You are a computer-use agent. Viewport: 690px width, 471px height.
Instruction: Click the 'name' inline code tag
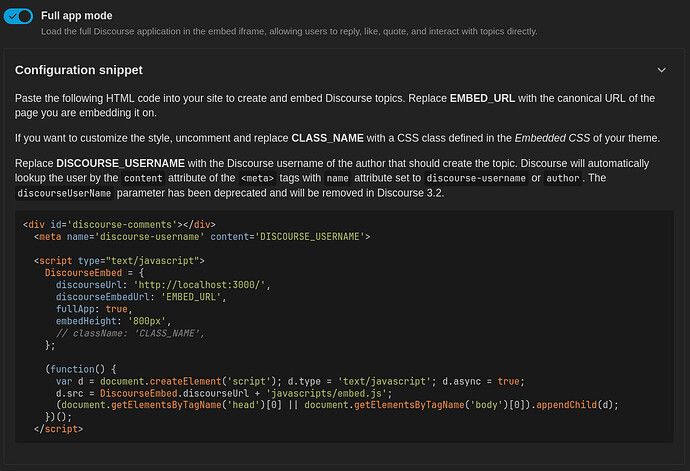point(338,178)
